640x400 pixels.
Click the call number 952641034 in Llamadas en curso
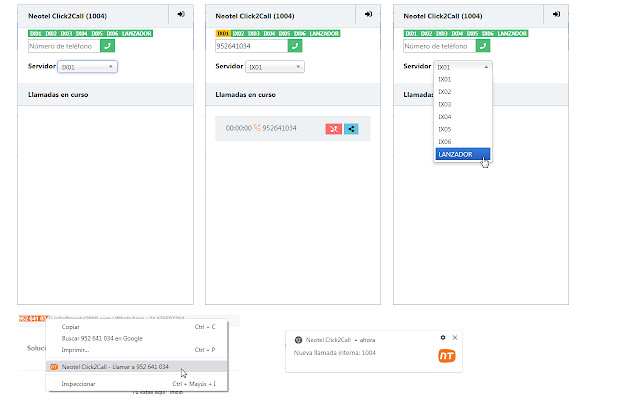[280, 128]
